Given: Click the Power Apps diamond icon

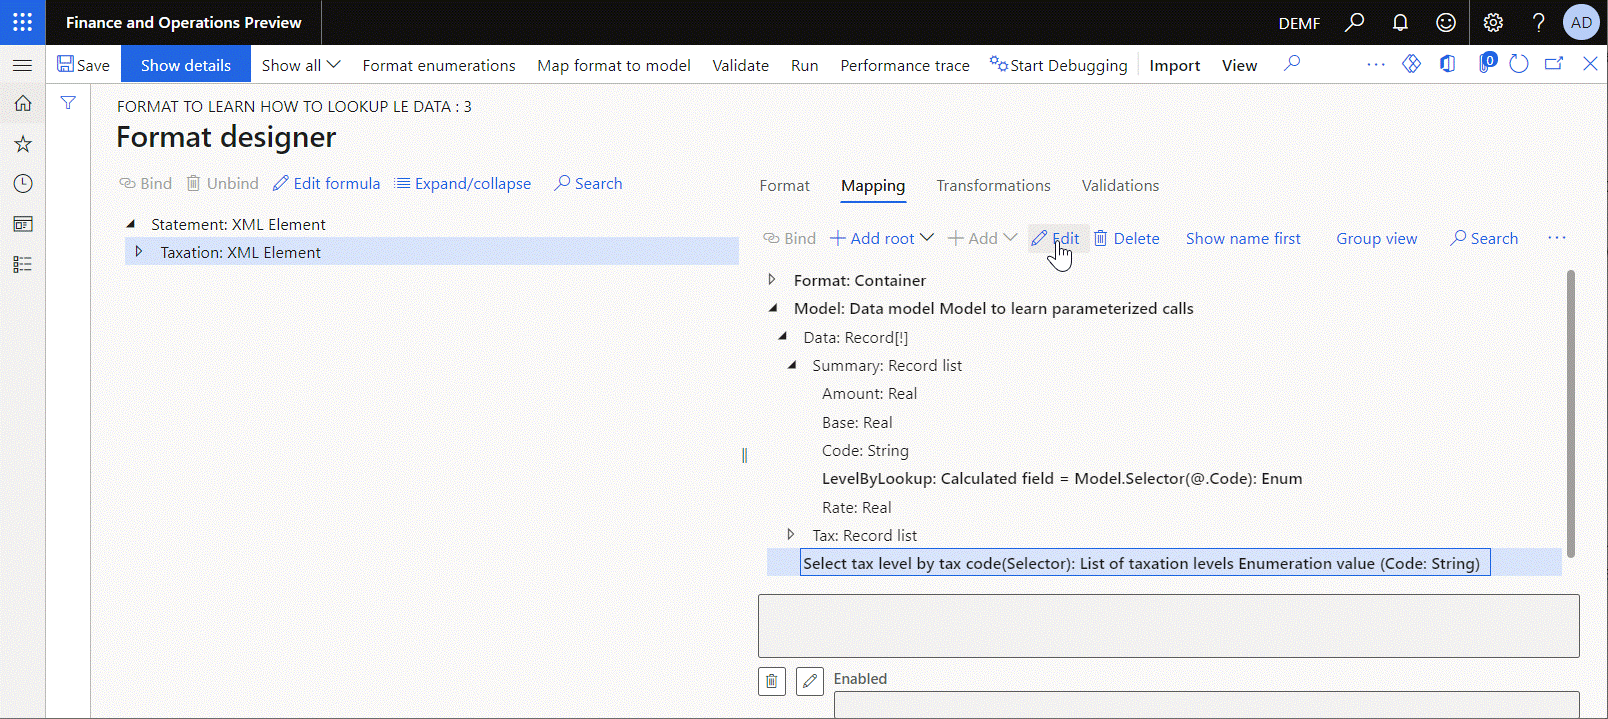Looking at the screenshot, I should 1411,64.
